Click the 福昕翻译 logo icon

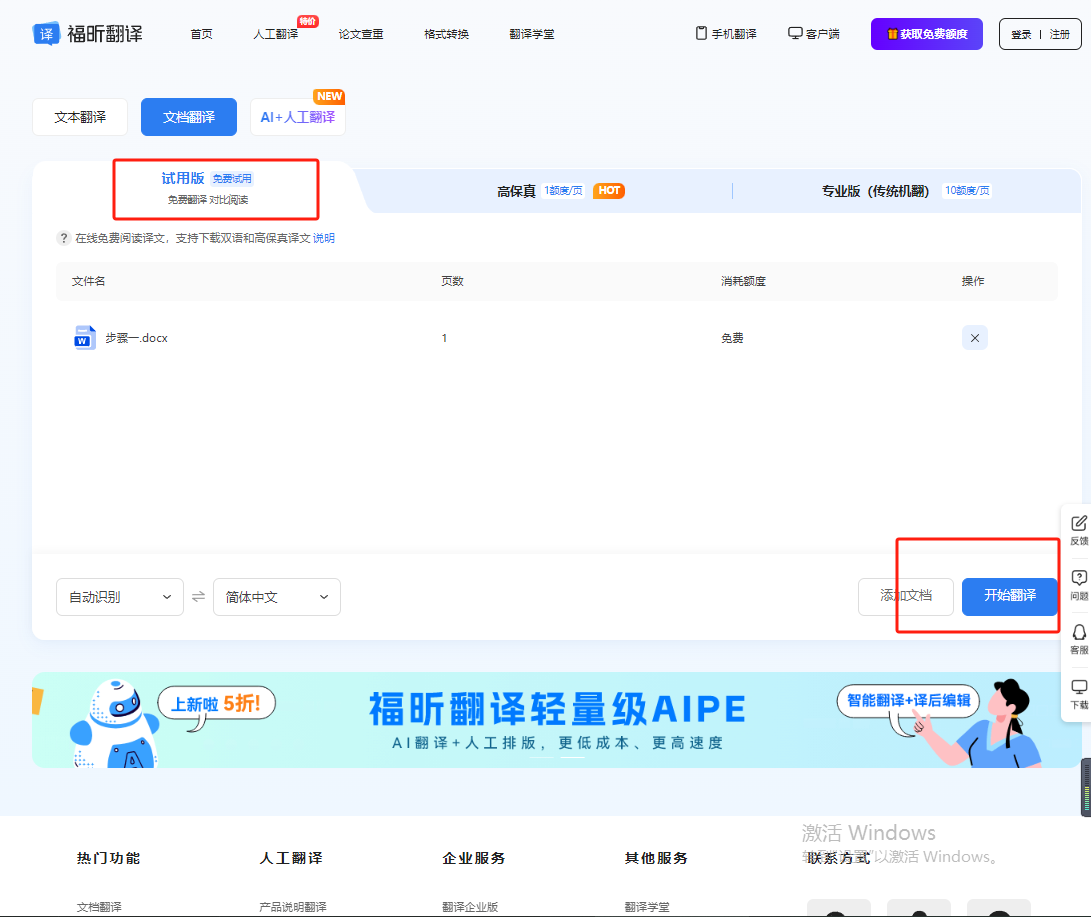coord(46,33)
